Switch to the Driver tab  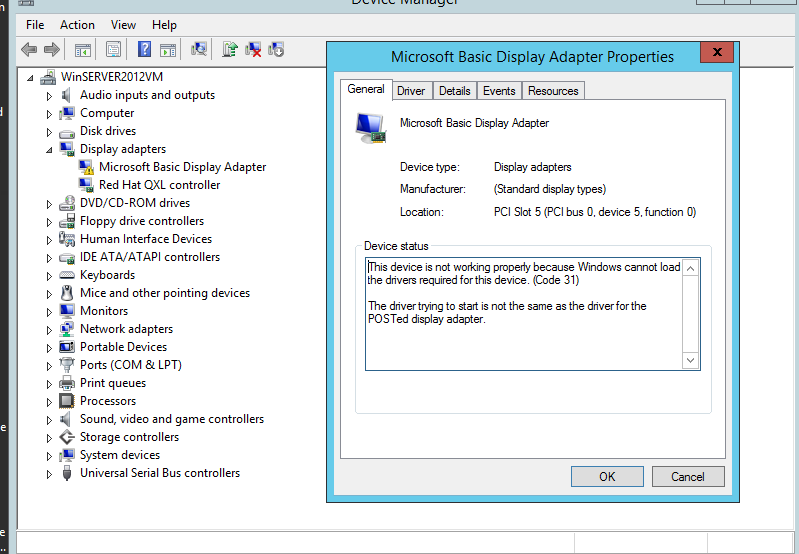(411, 91)
